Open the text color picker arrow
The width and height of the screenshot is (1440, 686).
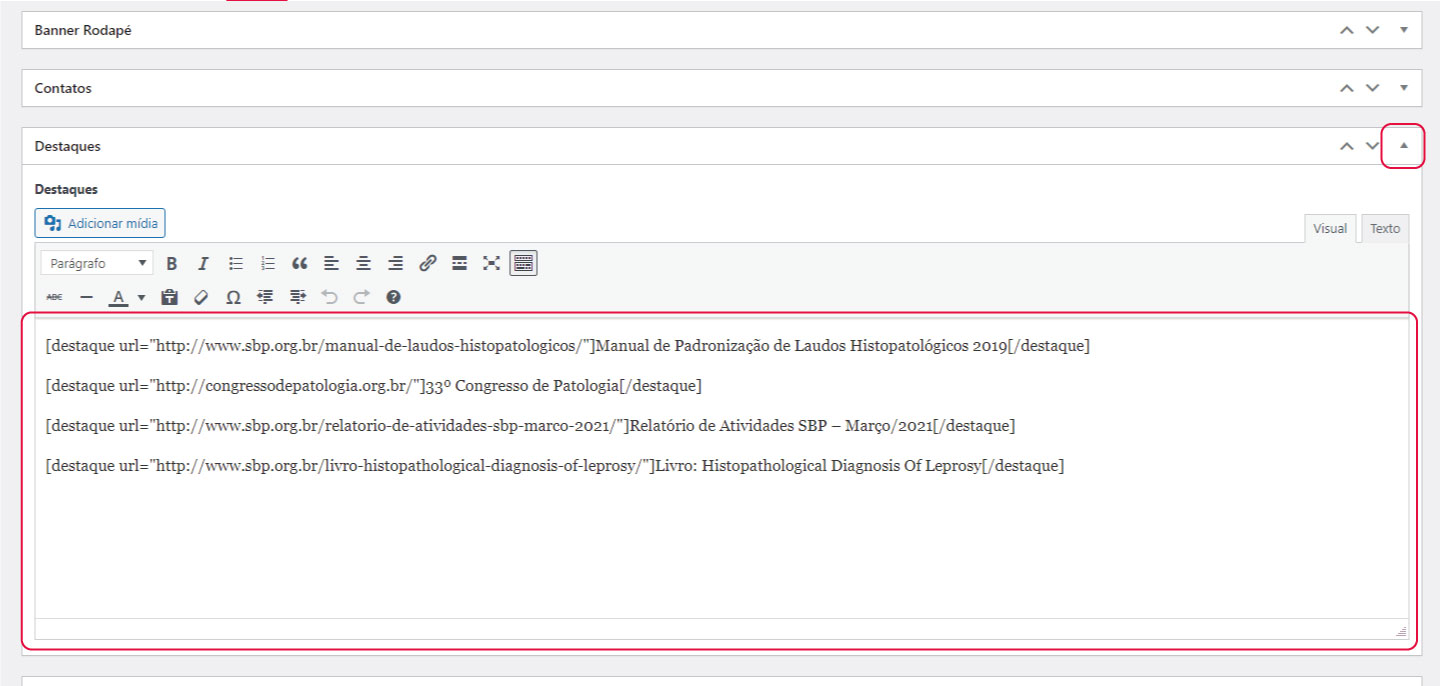coord(141,297)
